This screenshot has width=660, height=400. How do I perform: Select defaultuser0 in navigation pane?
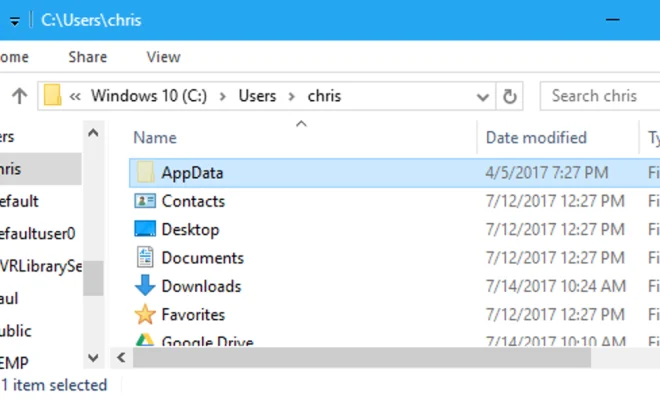tap(37, 233)
